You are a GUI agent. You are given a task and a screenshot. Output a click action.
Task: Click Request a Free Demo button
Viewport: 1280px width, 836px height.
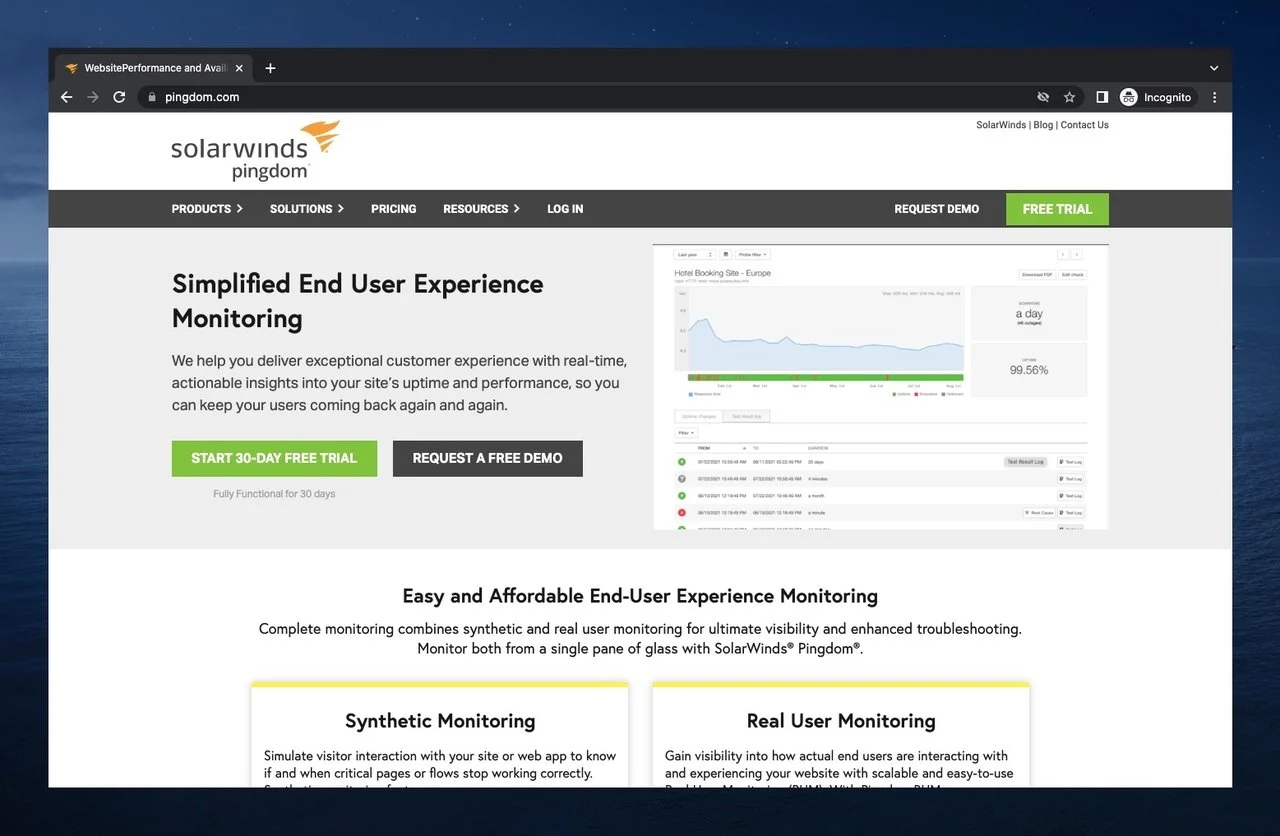point(487,458)
